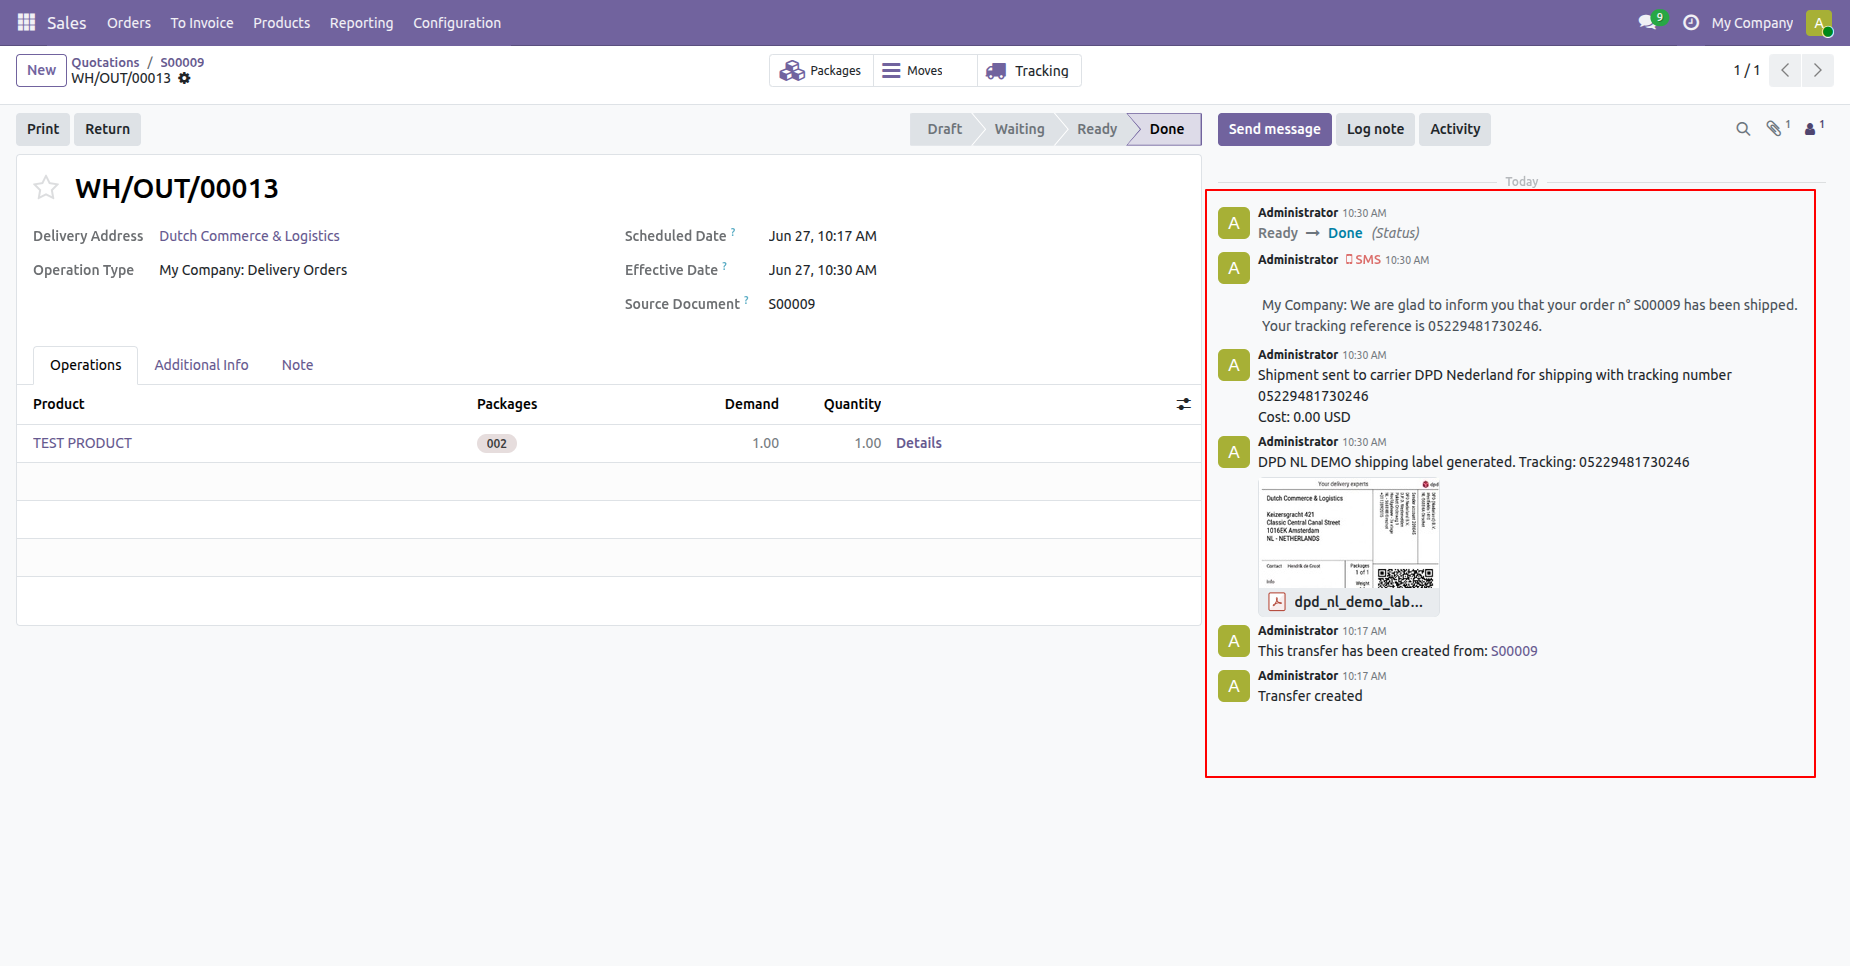Click Operation Type value Delivery Orders
Image resolution: width=1850 pixels, height=966 pixels.
pos(253,270)
